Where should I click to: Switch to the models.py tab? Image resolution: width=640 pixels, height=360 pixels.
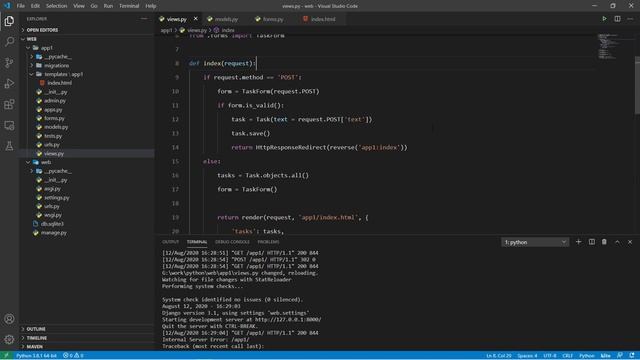point(226,19)
